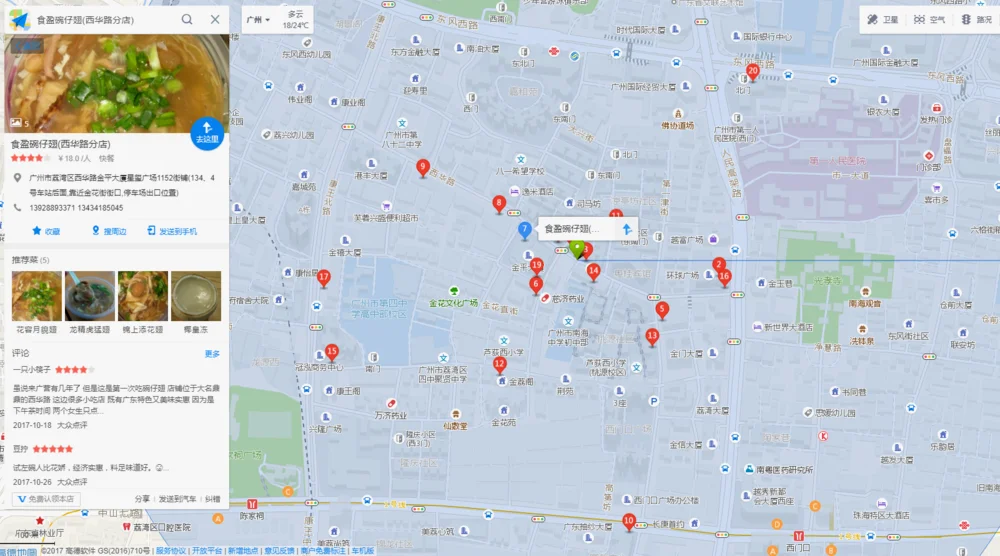Click 免费认领本店 claim store button
Screen dimensions: 1000x556
pos(46,499)
